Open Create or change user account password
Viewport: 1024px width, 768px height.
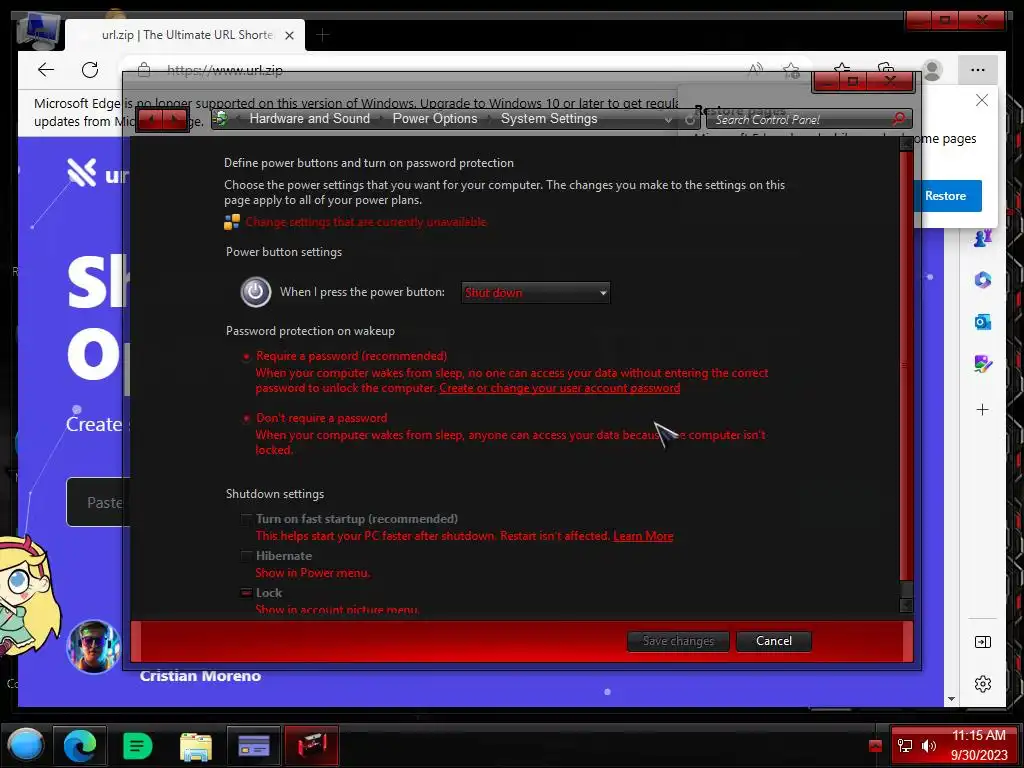(x=560, y=388)
